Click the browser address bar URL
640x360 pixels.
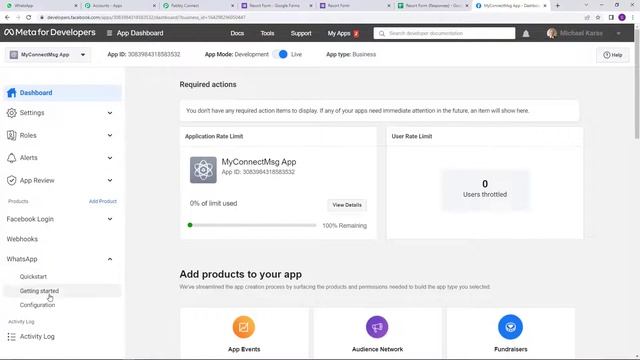(x=146, y=18)
